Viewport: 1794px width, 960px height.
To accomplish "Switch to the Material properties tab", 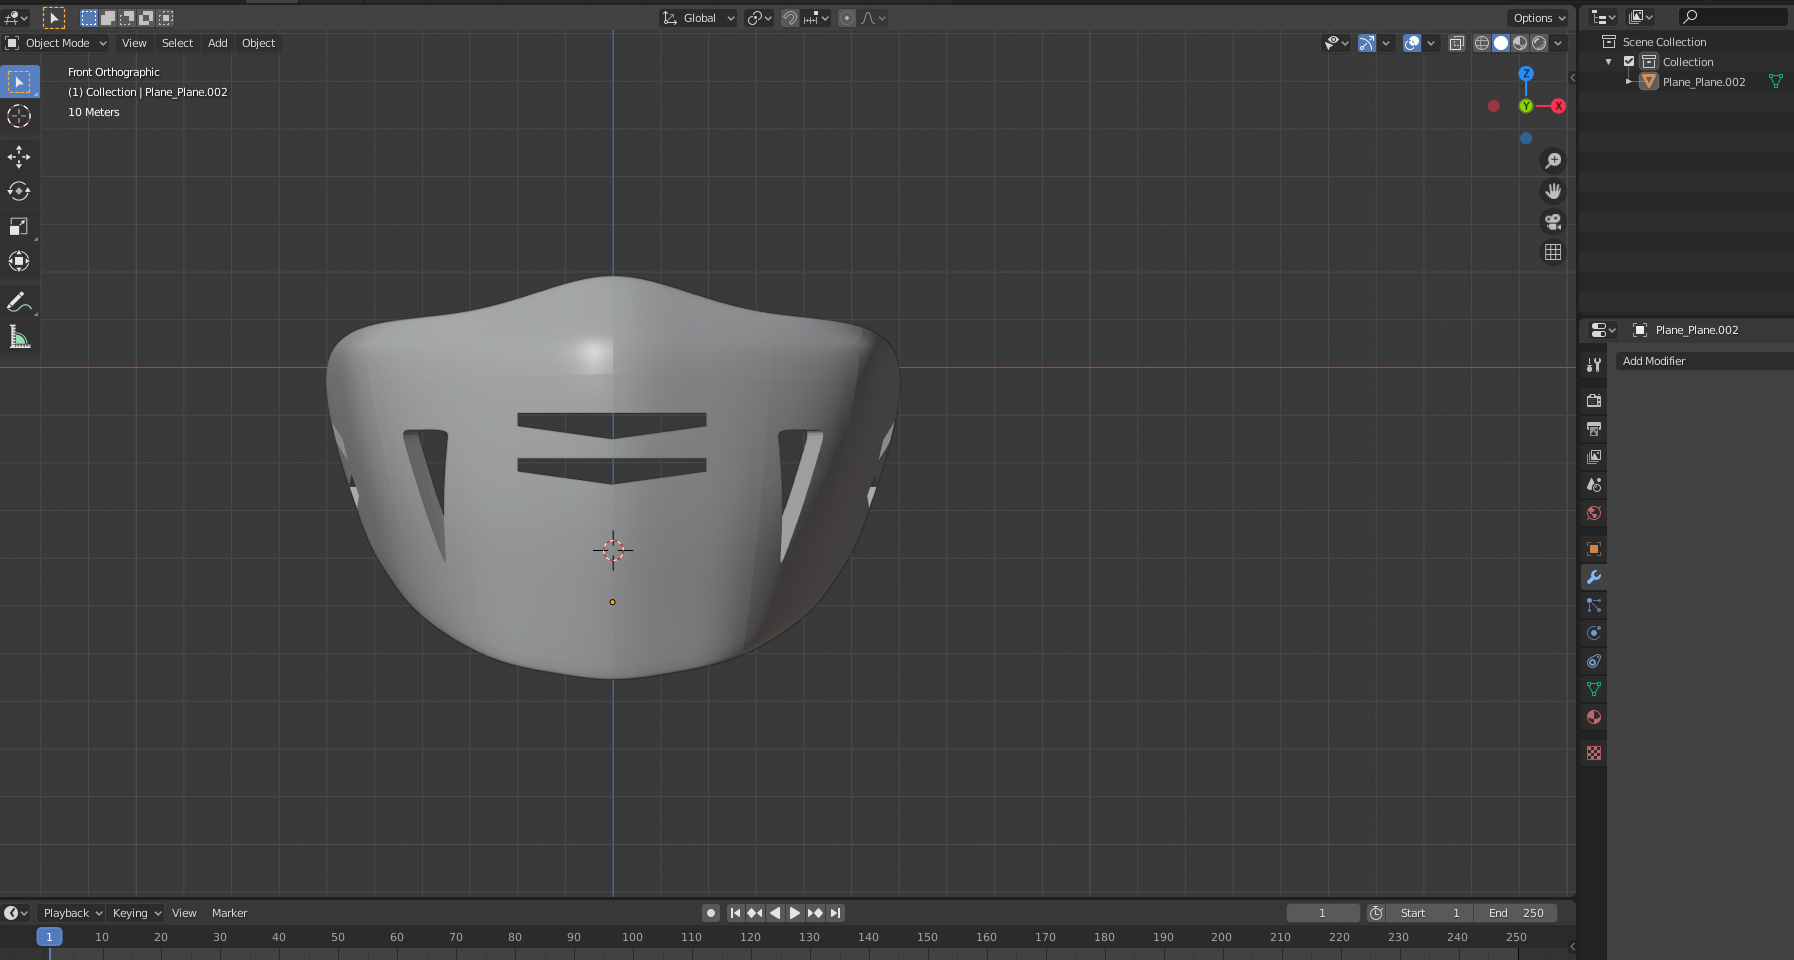I will [1594, 717].
